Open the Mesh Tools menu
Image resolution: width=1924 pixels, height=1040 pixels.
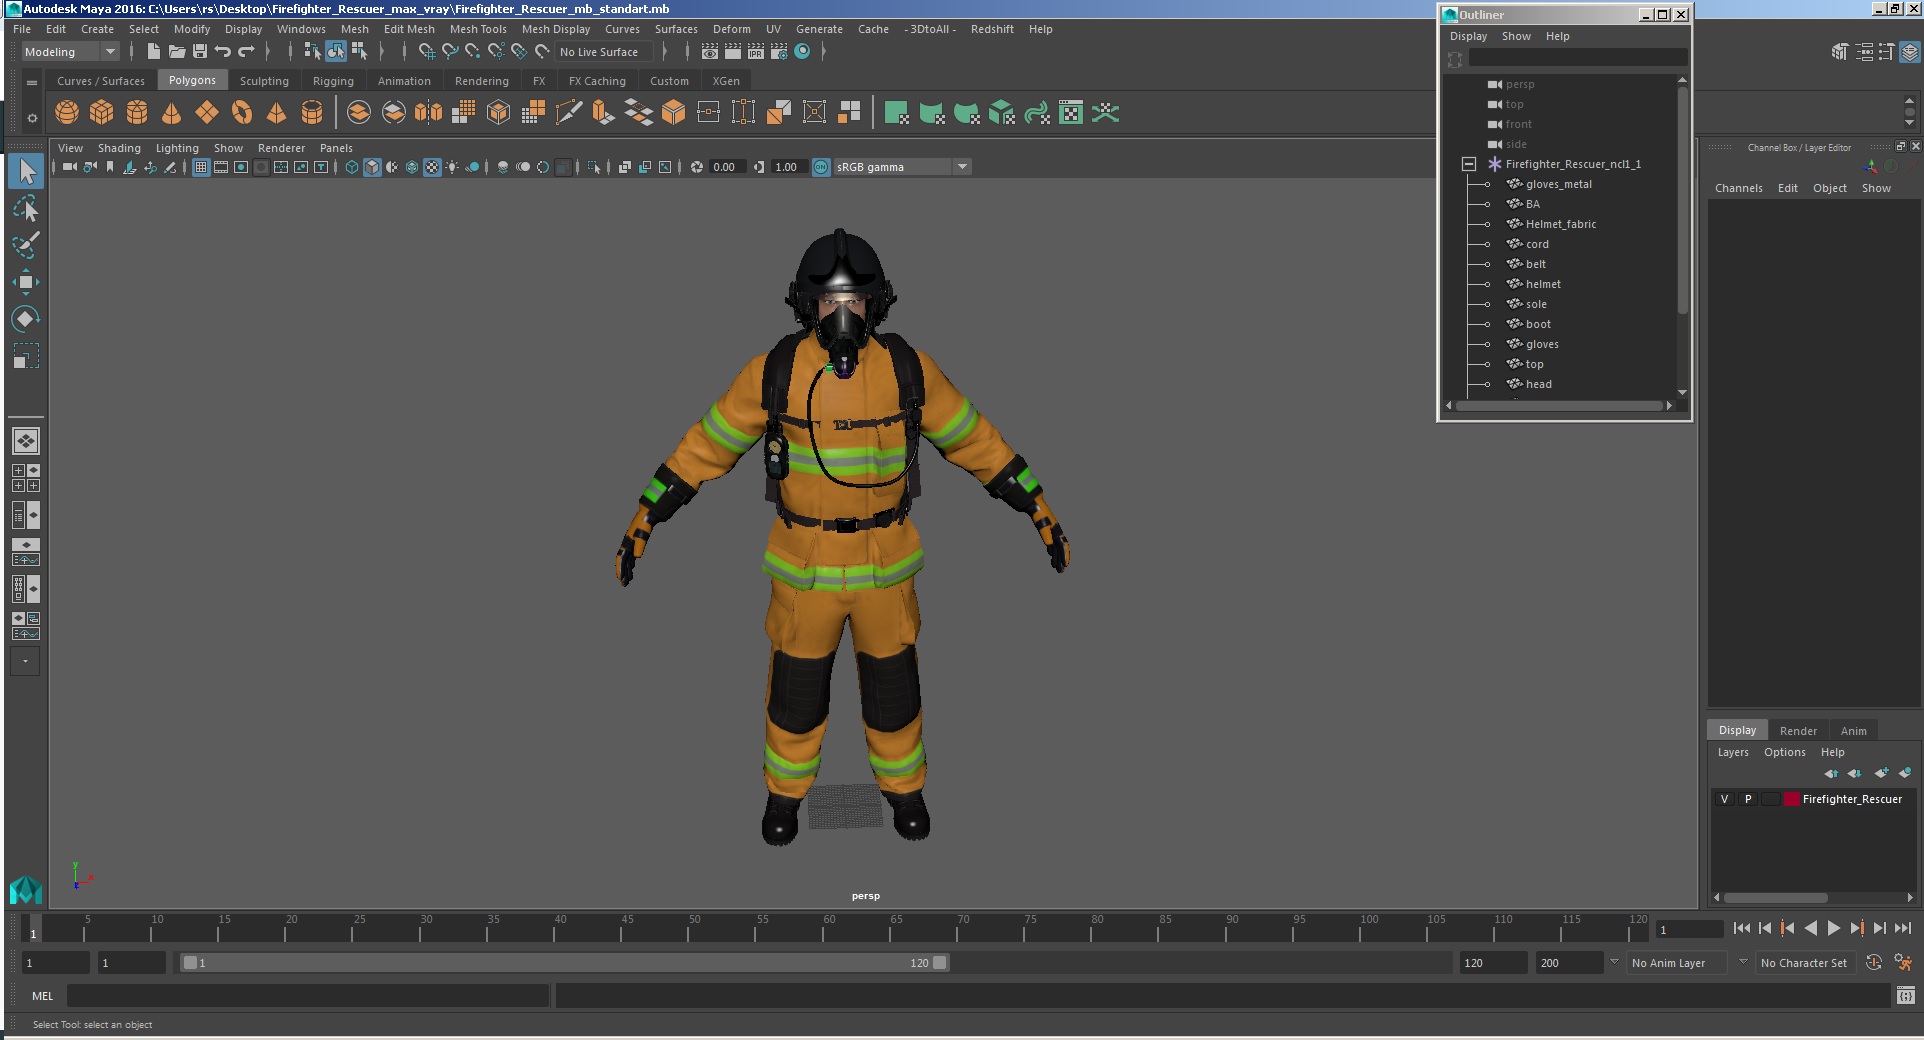tap(478, 29)
